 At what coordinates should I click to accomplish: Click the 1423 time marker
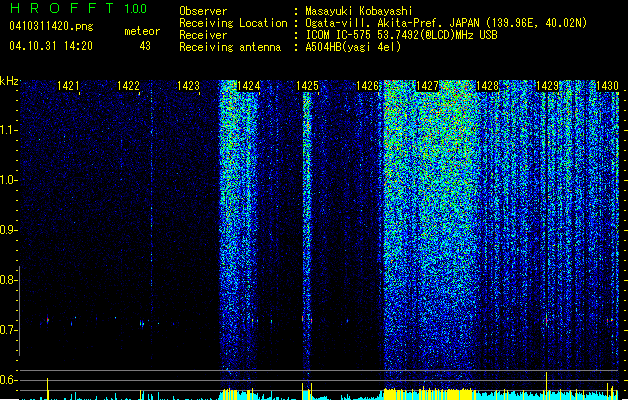point(188,86)
